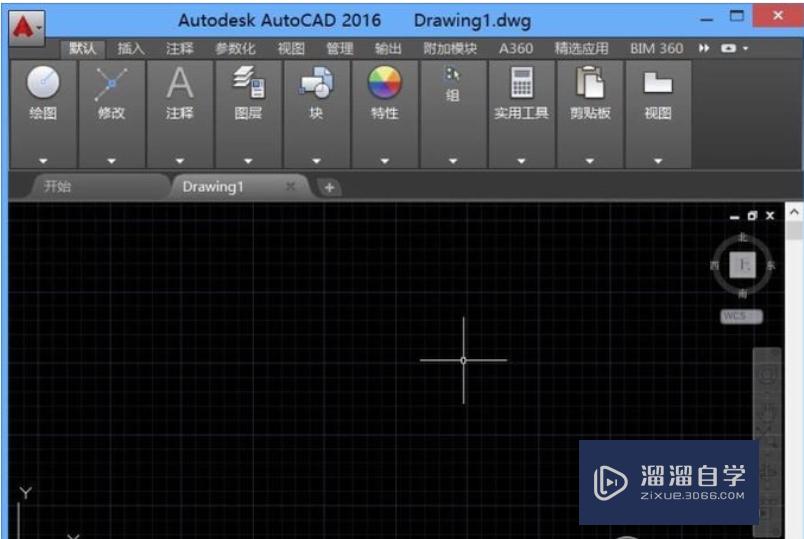
Task: Switch to the View (视图) ribbon tab
Action: point(291,49)
